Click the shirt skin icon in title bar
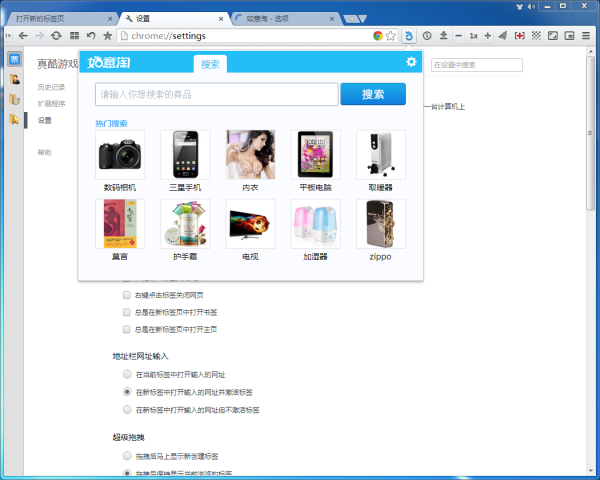The height and width of the screenshot is (480, 600). [519, 7]
